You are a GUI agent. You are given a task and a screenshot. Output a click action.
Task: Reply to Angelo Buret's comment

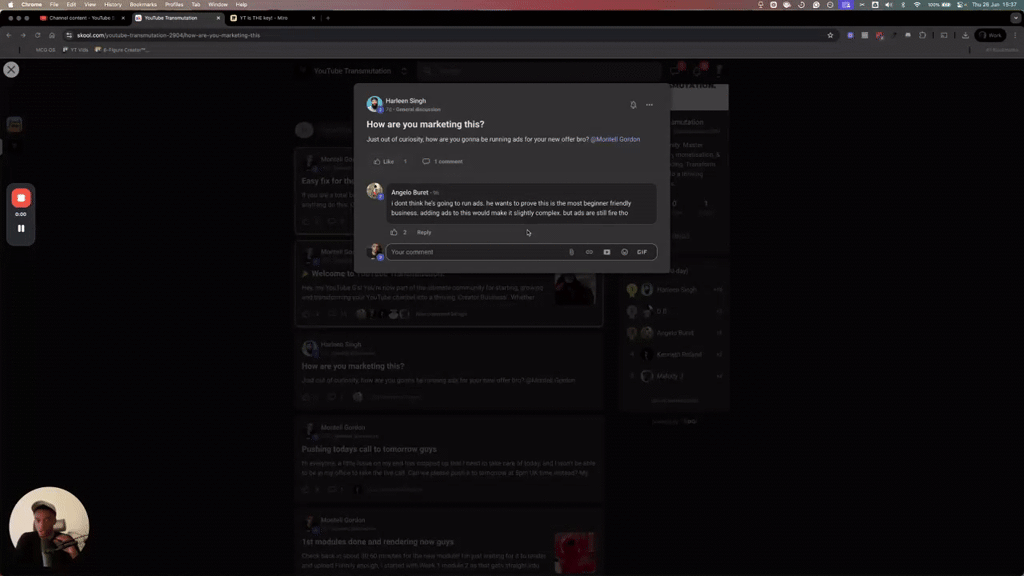click(424, 232)
